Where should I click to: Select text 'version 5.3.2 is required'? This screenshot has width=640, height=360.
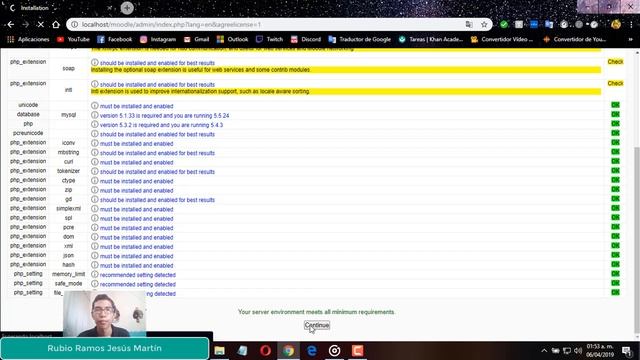pos(130,125)
